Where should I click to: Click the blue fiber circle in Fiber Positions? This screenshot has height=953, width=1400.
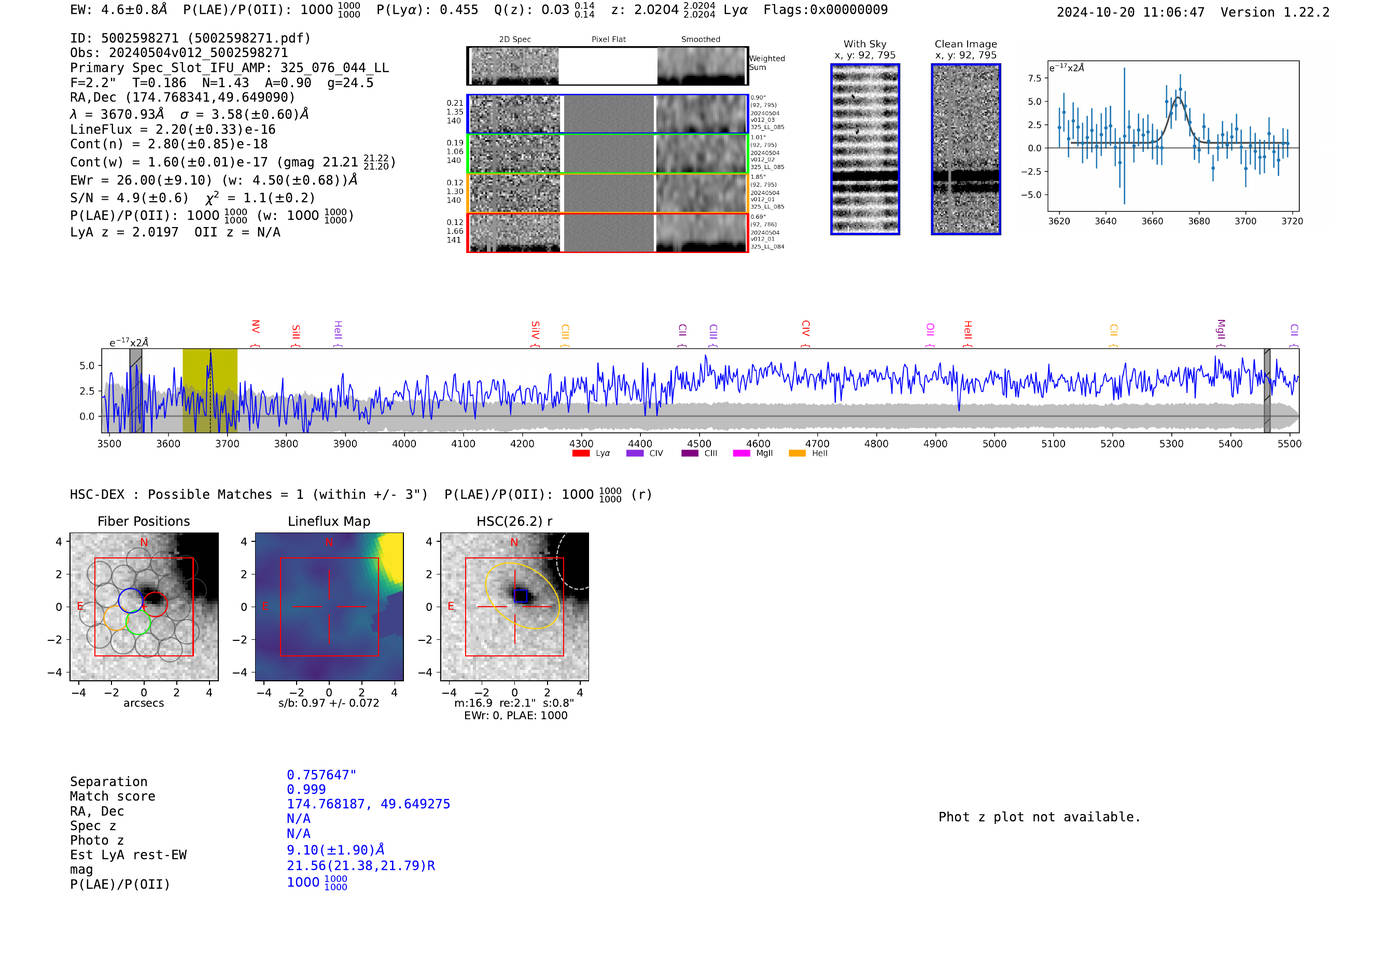130,600
